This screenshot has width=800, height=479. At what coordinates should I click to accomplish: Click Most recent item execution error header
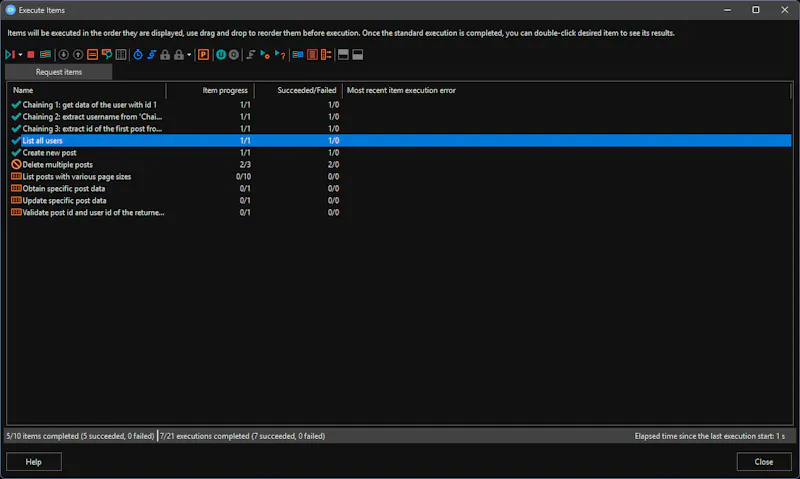[566, 90]
